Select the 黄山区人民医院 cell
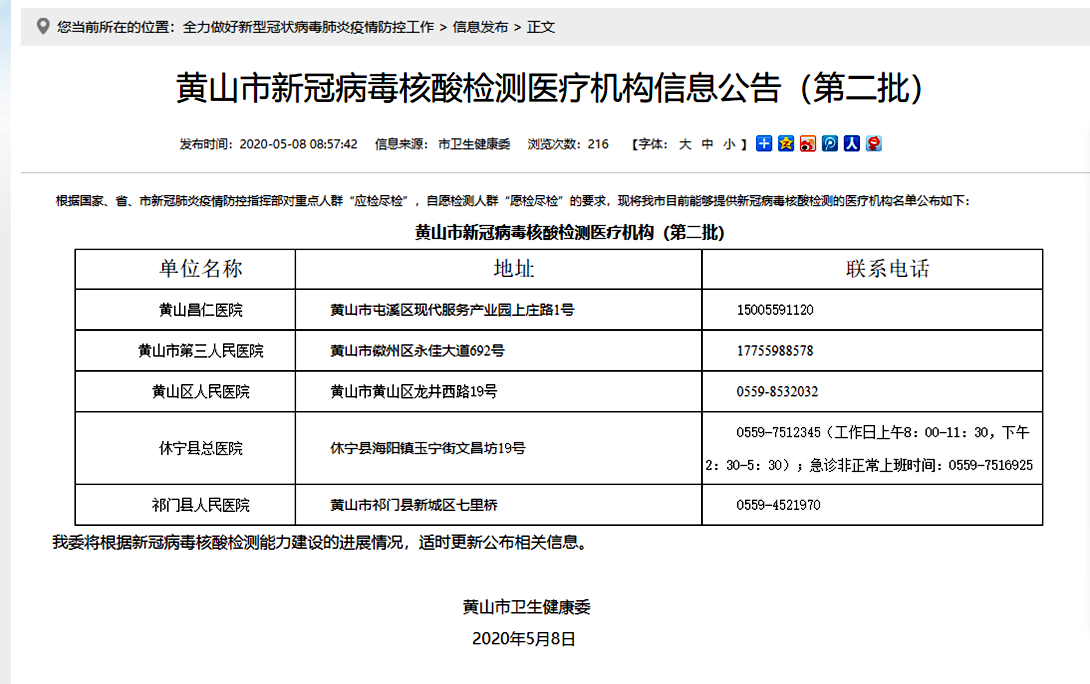 click(x=186, y=392)
